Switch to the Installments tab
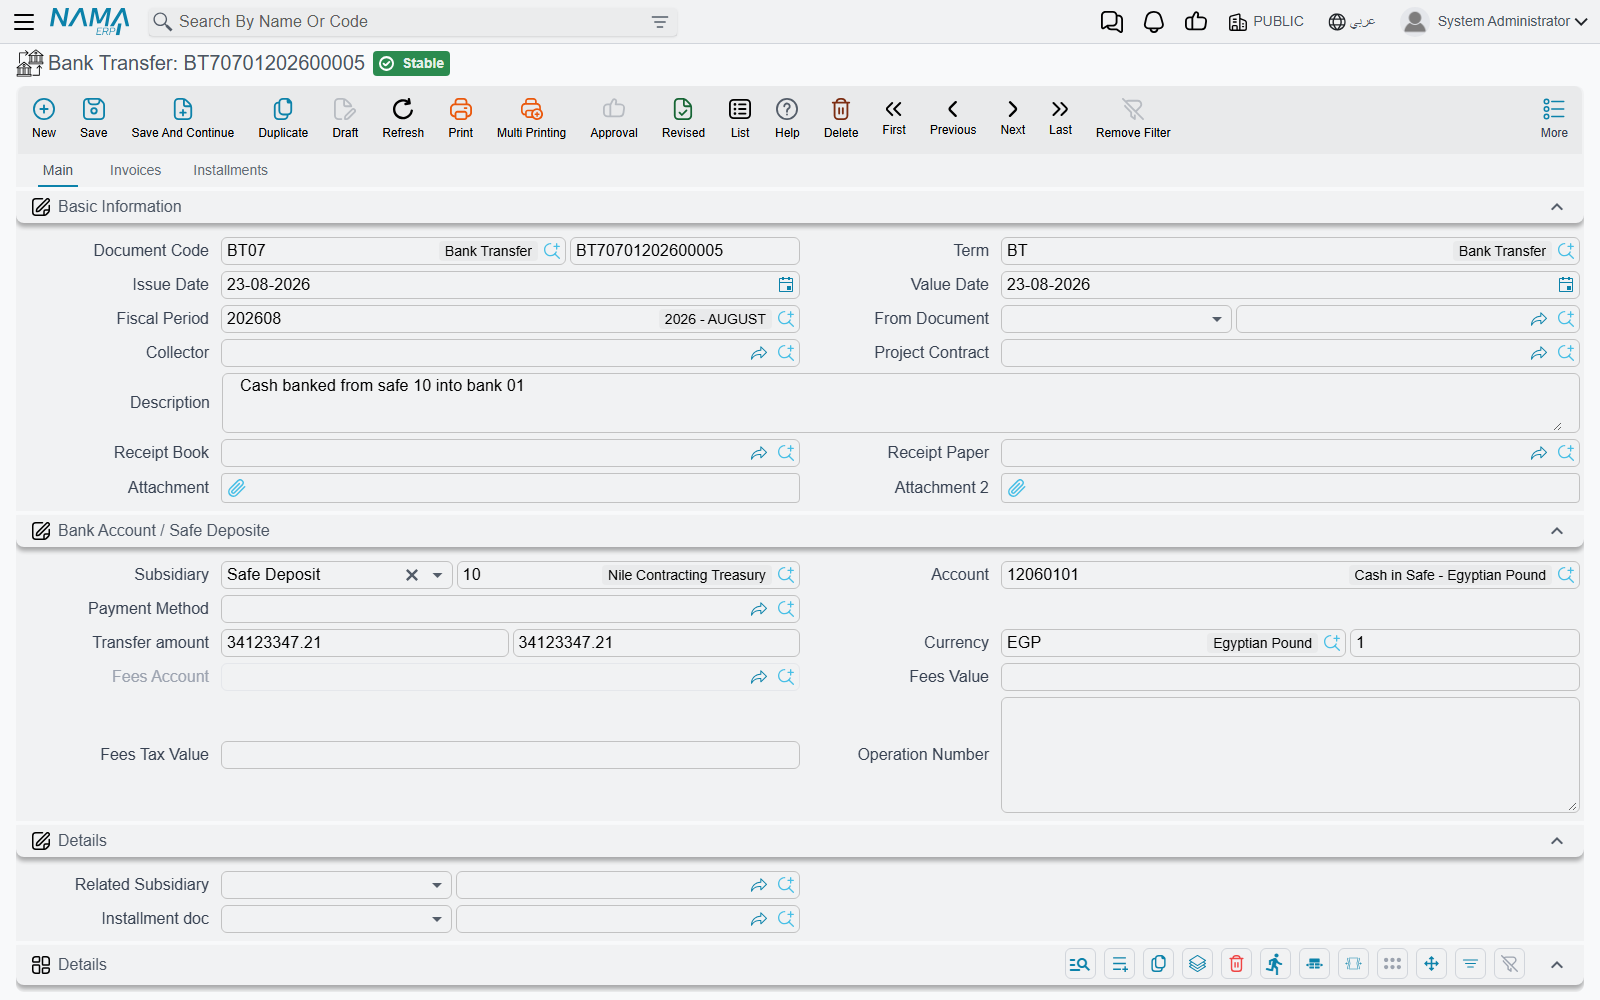This screenshot has width=1600, height=1000. (x=230, y=170)
